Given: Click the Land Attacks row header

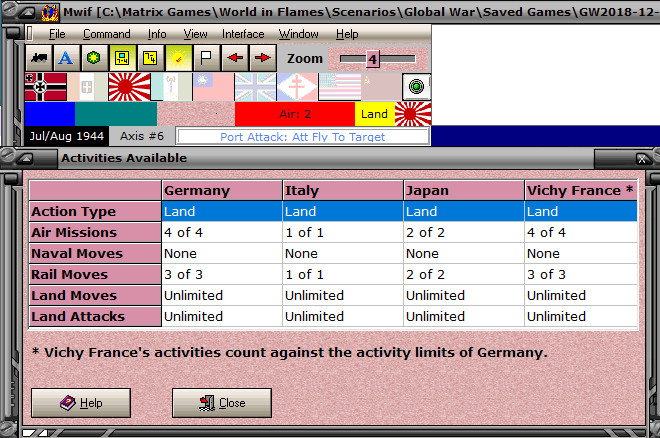Looking at the screenshot, I should click(x=95, y=316).
